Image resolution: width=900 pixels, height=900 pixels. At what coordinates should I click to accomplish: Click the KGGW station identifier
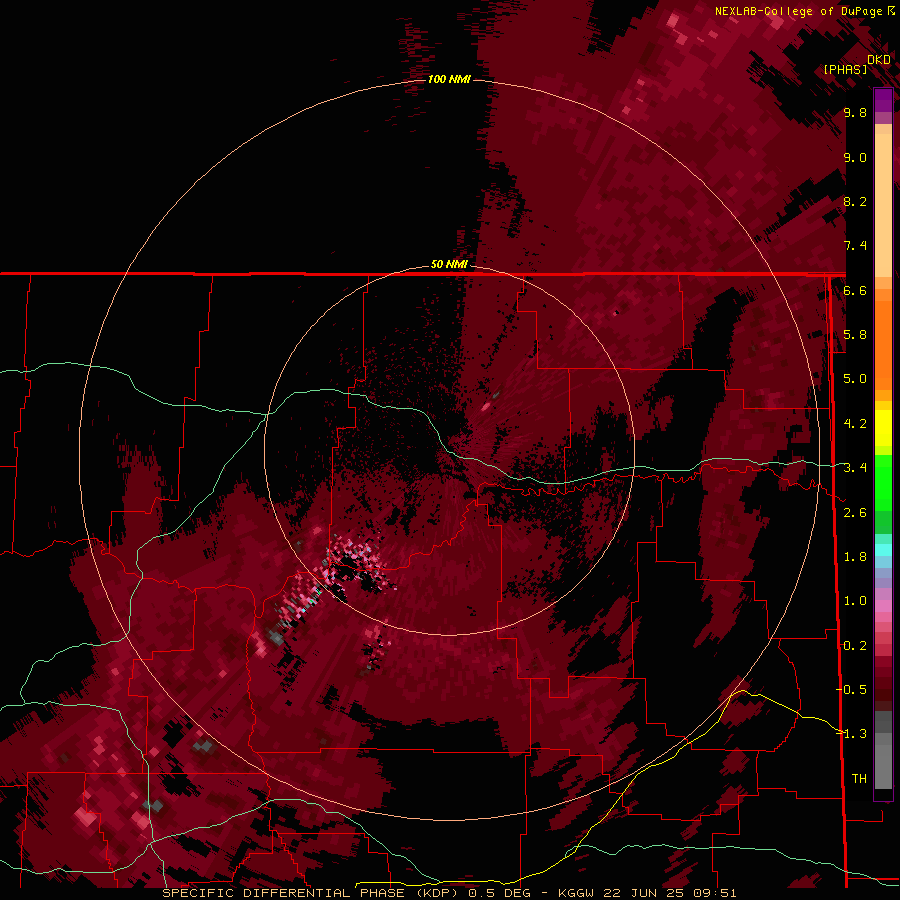click(576, 893)
